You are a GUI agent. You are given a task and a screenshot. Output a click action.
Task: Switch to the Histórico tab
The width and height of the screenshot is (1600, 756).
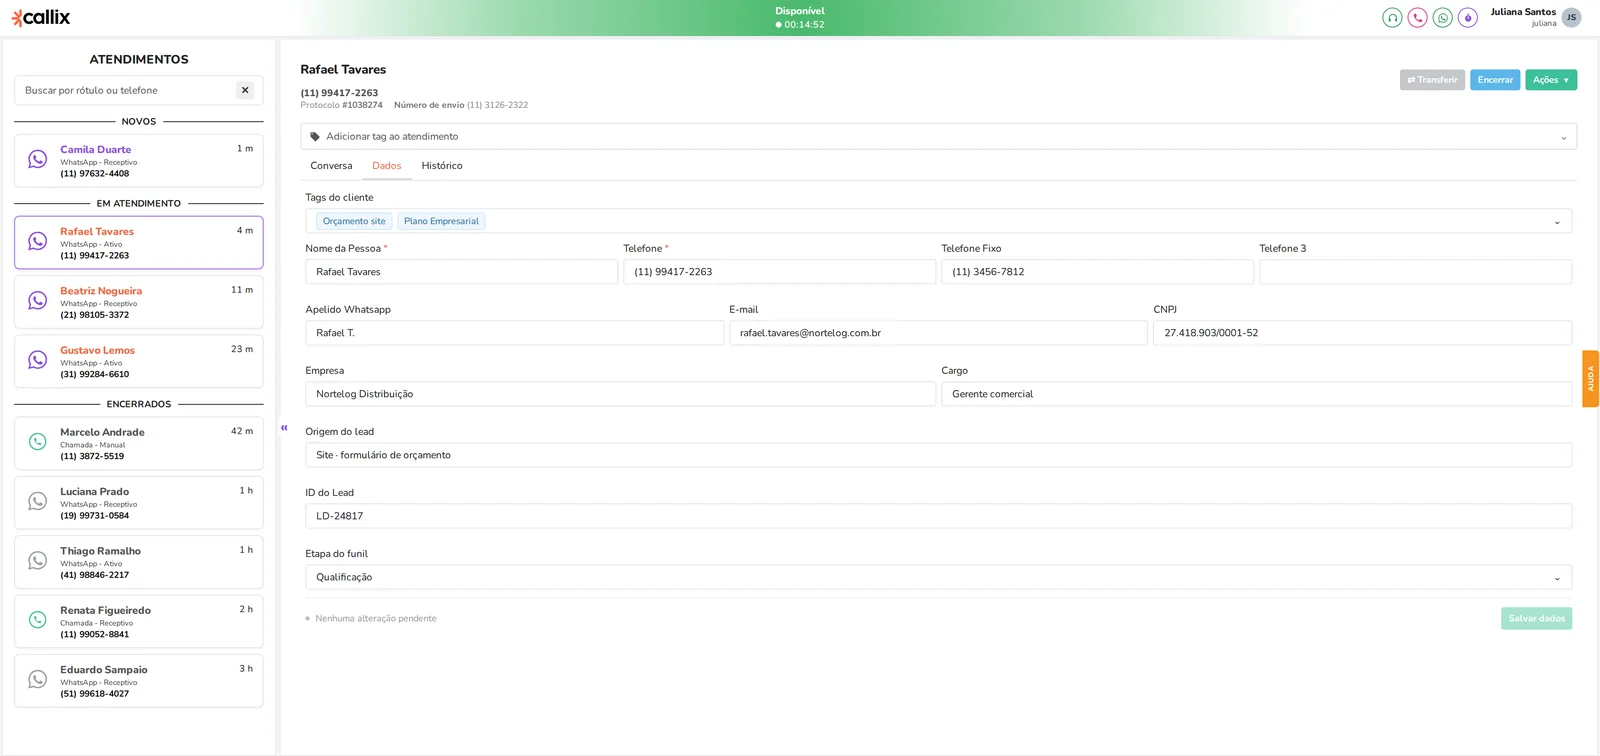(x=442, y=166)
